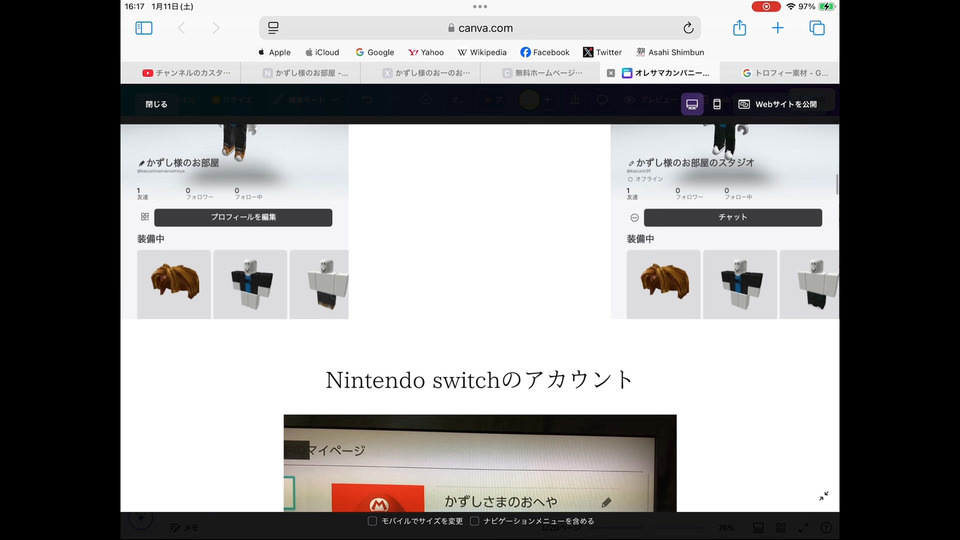
Task: Open the Facebook bookmark
Action: pos(545,53)
